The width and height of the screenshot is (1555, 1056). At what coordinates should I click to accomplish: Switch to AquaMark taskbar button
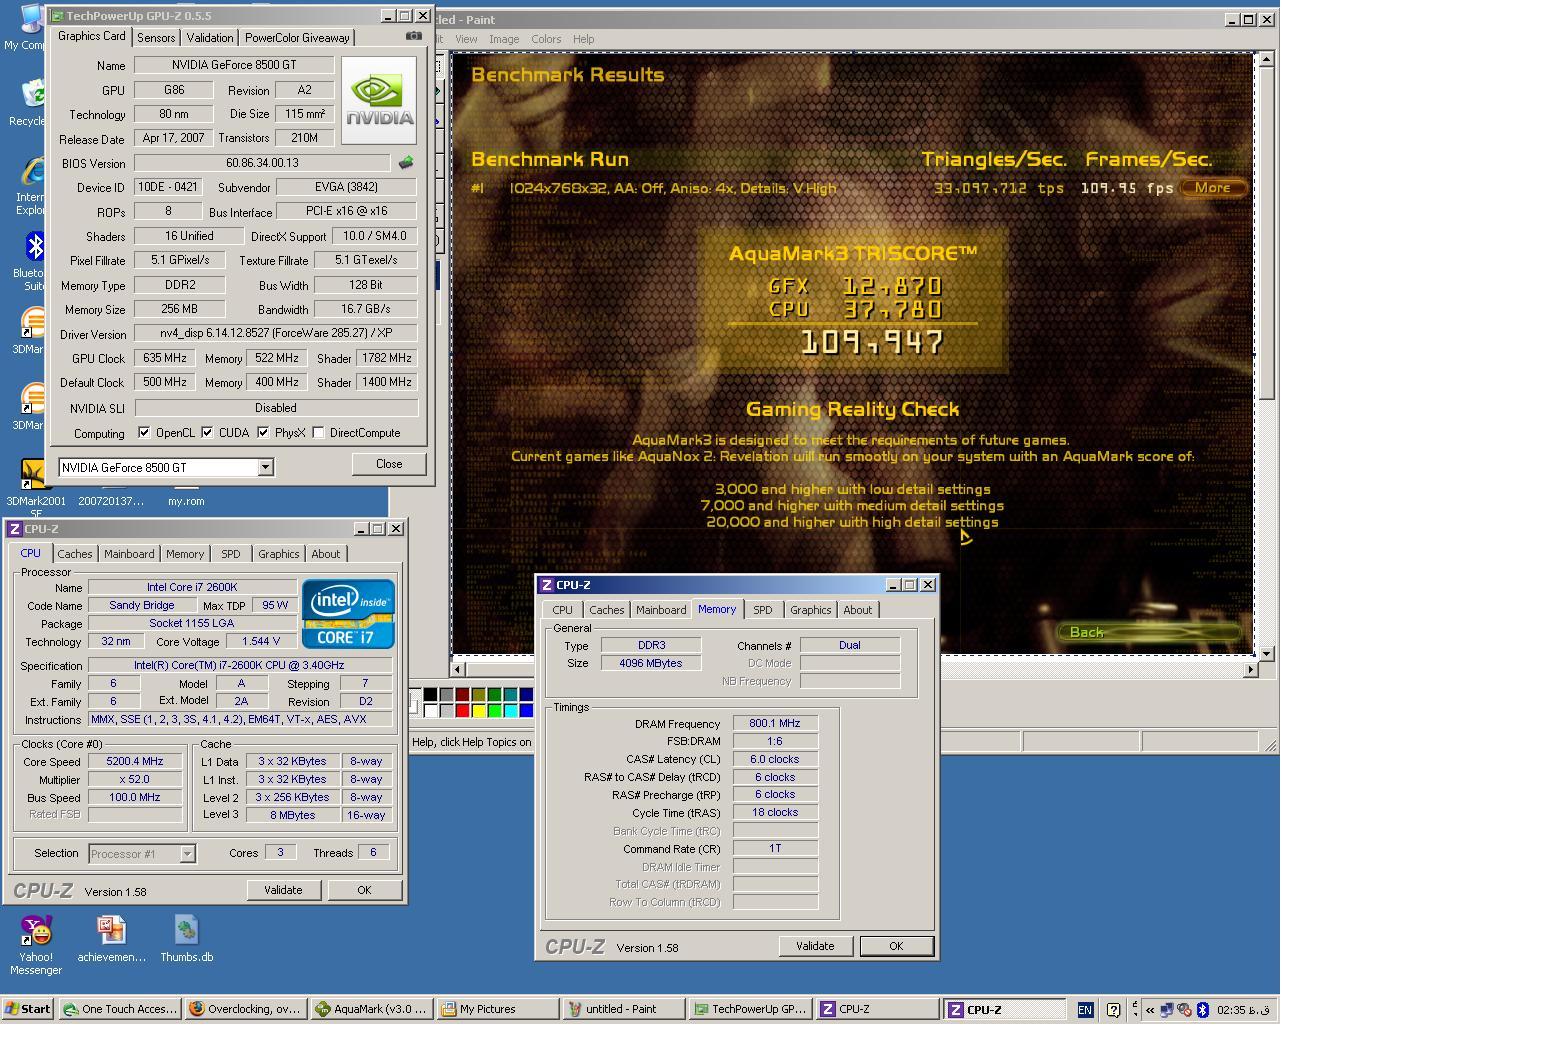pyautogui.click(x=372, y=1009)
